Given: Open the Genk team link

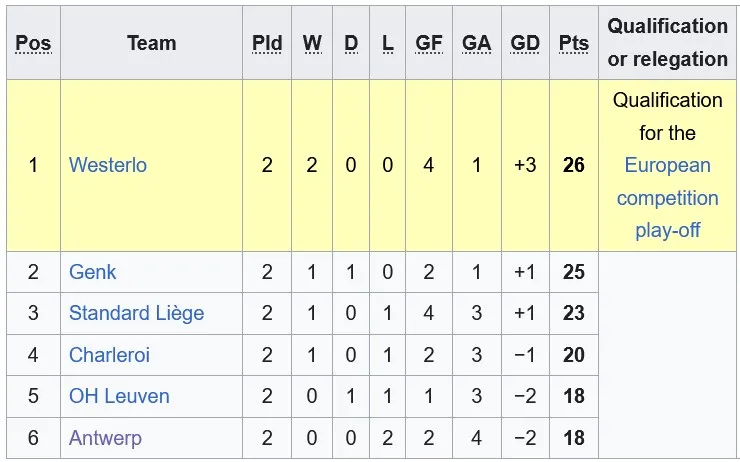Looking at the screenshot, I should (92, 272).
